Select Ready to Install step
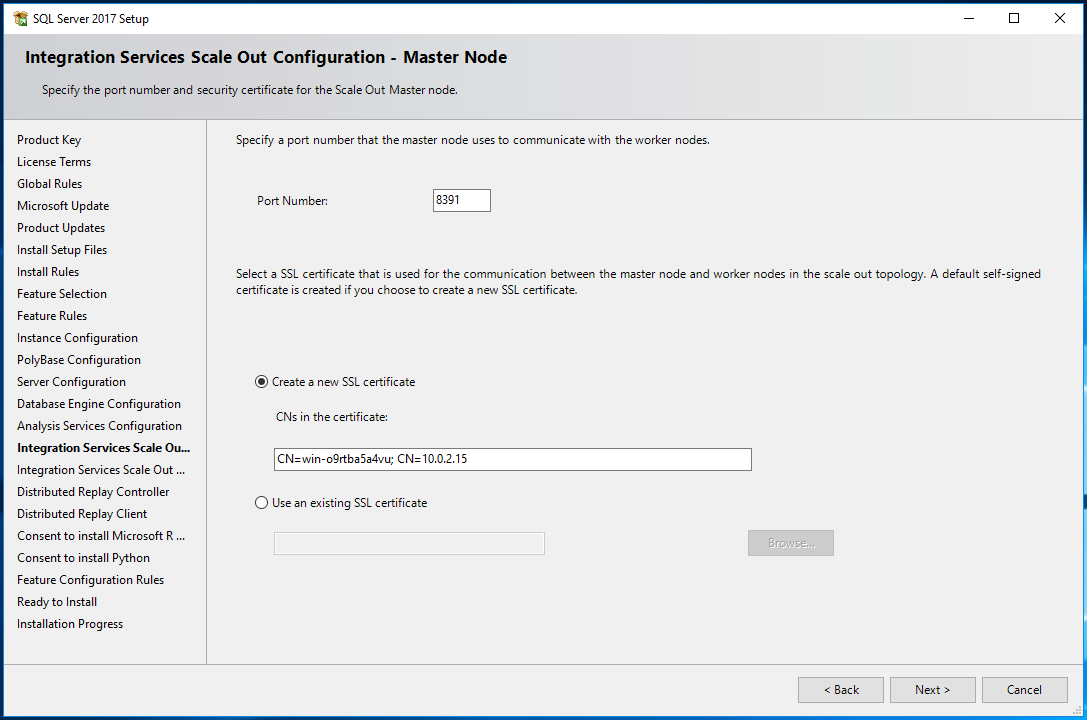Viewport: 1087px width, 720px height. click(57, 602)
